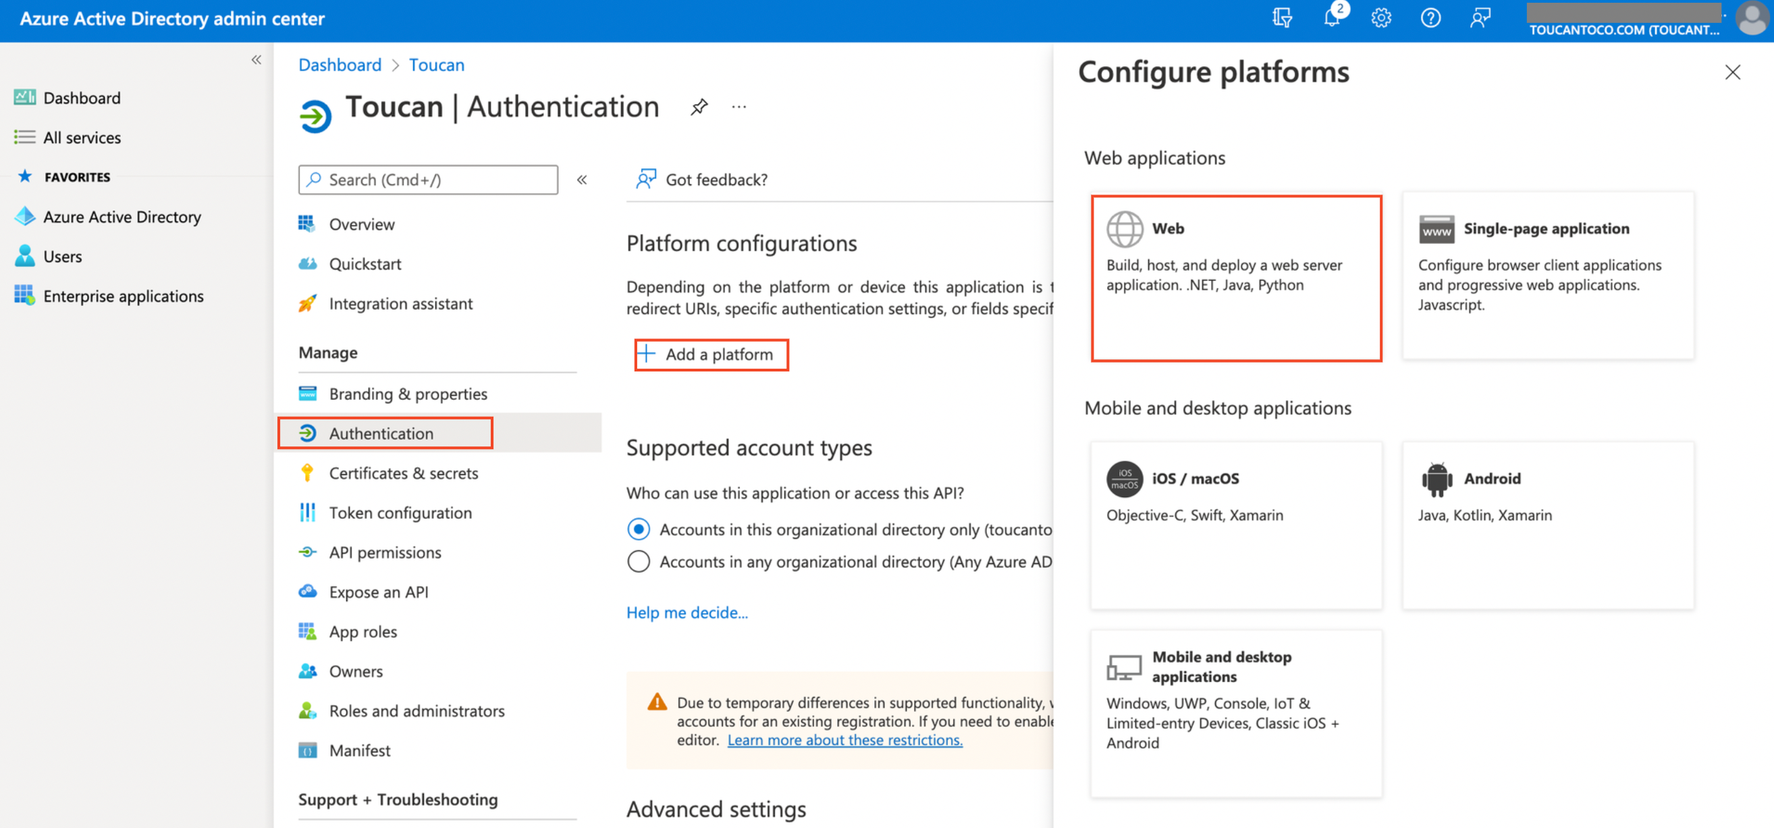
Task: Click the Dashboard icon in sidebar
Action: pos(24,97)
